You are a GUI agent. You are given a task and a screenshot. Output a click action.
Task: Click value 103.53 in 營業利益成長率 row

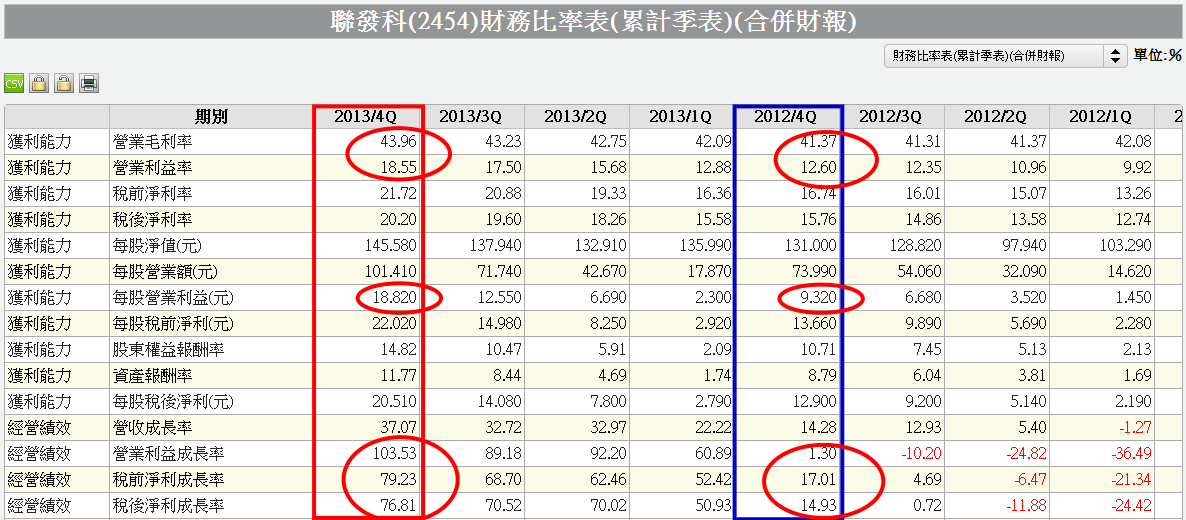(394, 453)
